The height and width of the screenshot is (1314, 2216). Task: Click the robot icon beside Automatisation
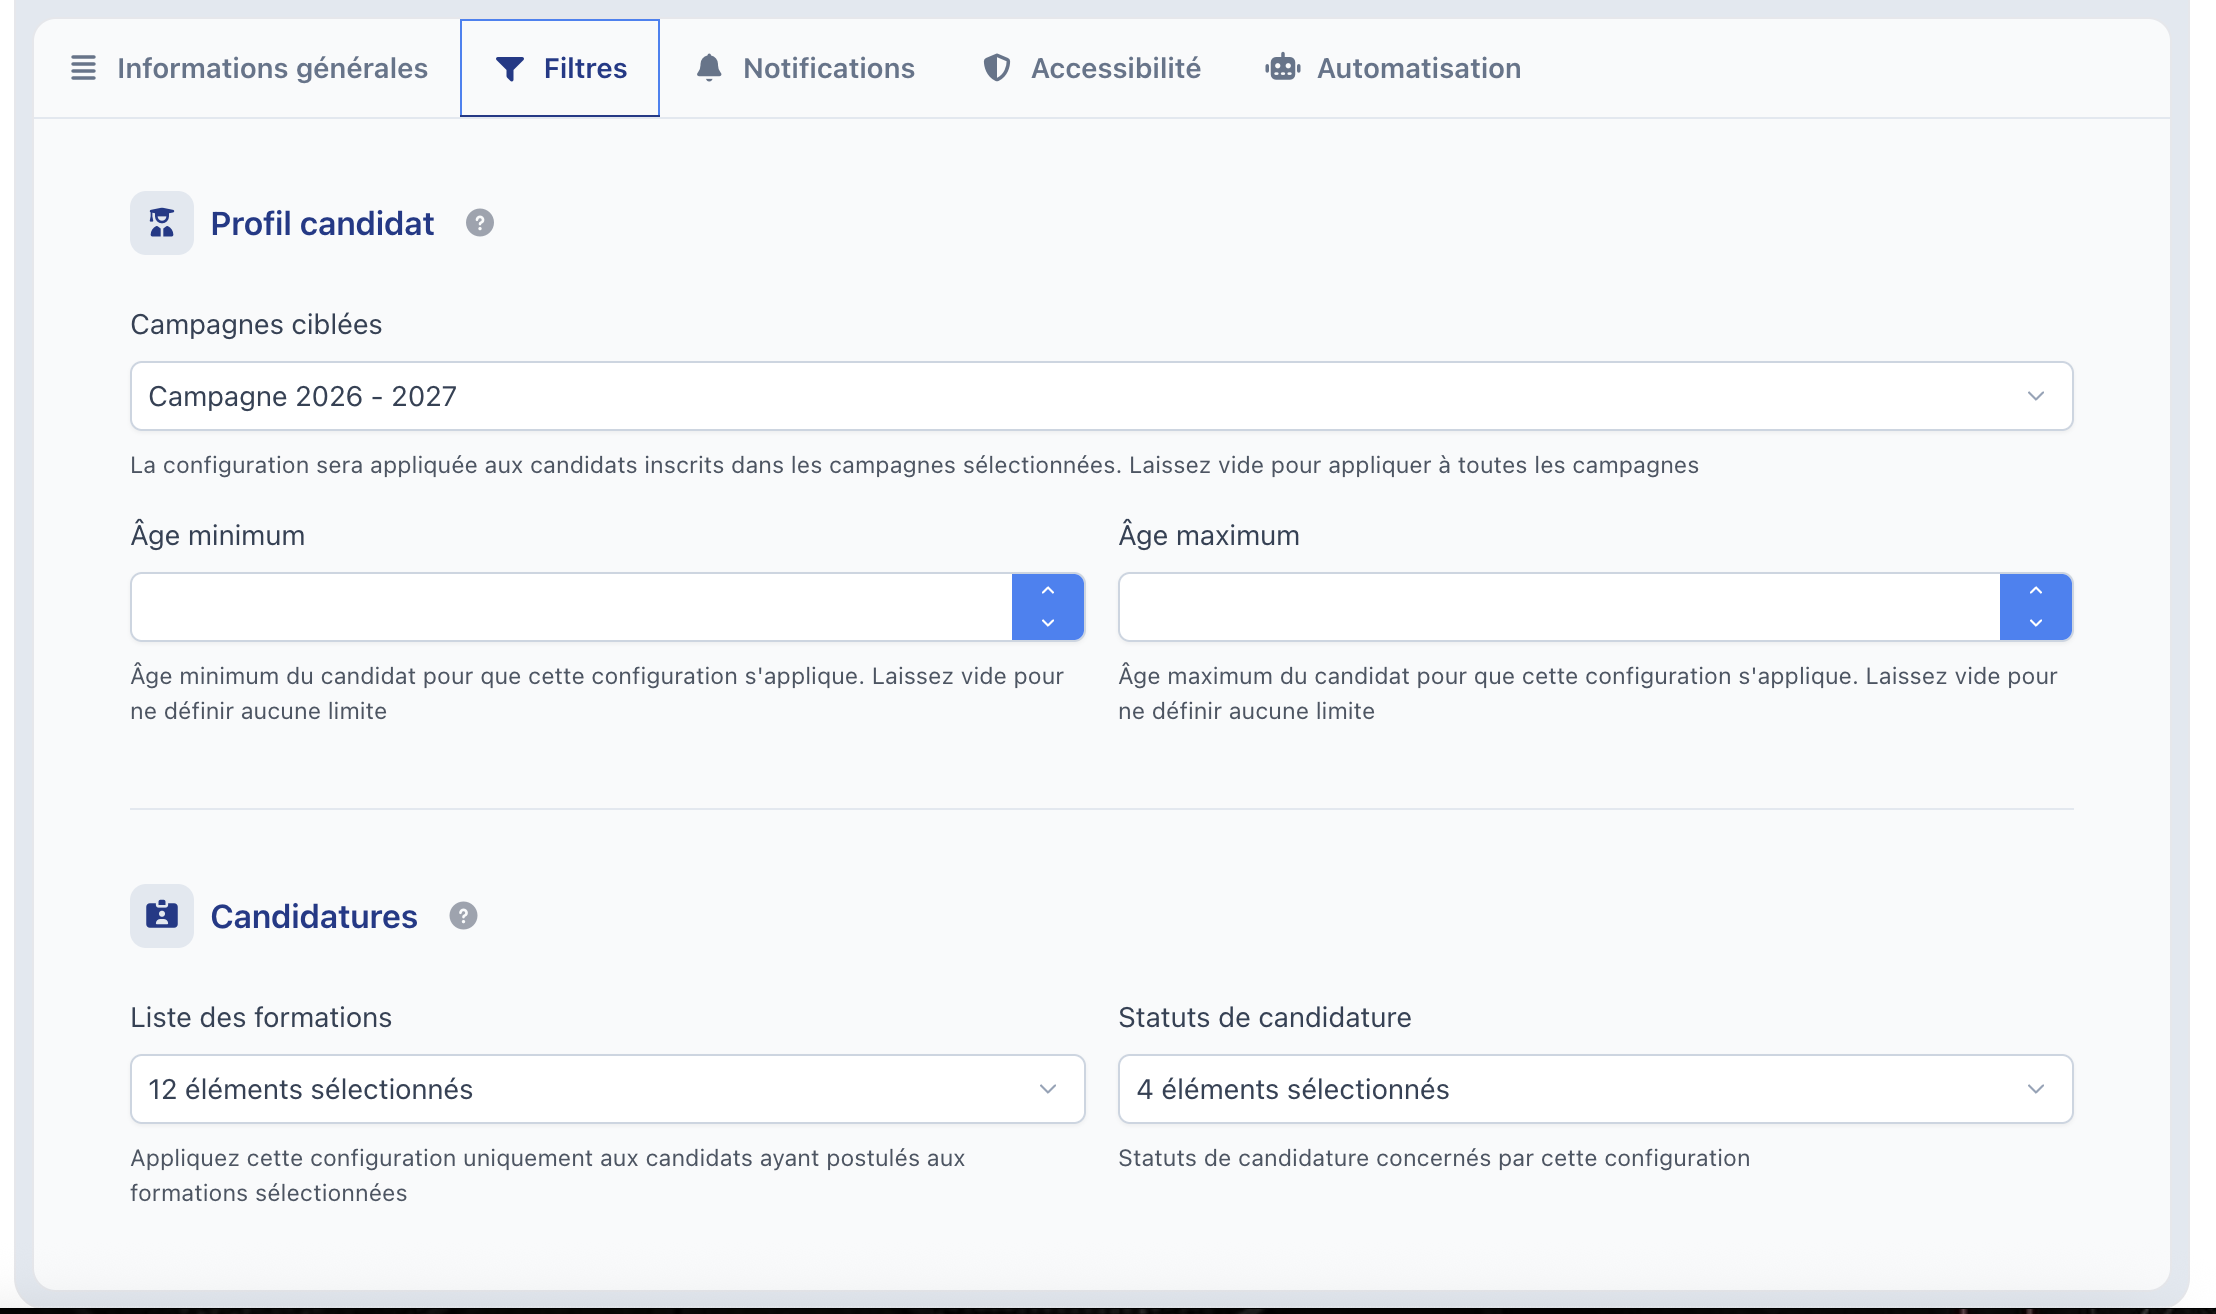pyautogui.click(x=1283, y=68)
